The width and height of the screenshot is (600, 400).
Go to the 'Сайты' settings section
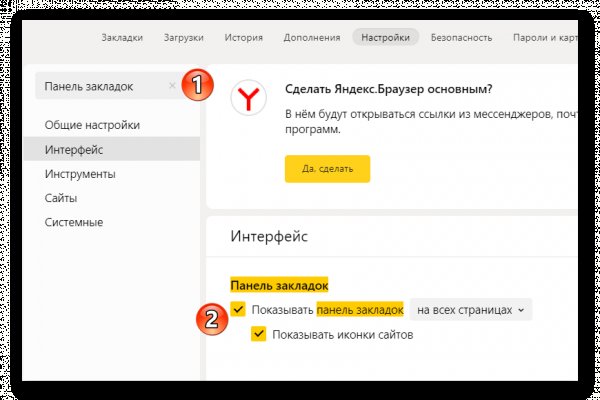click(x=61, y=198)
